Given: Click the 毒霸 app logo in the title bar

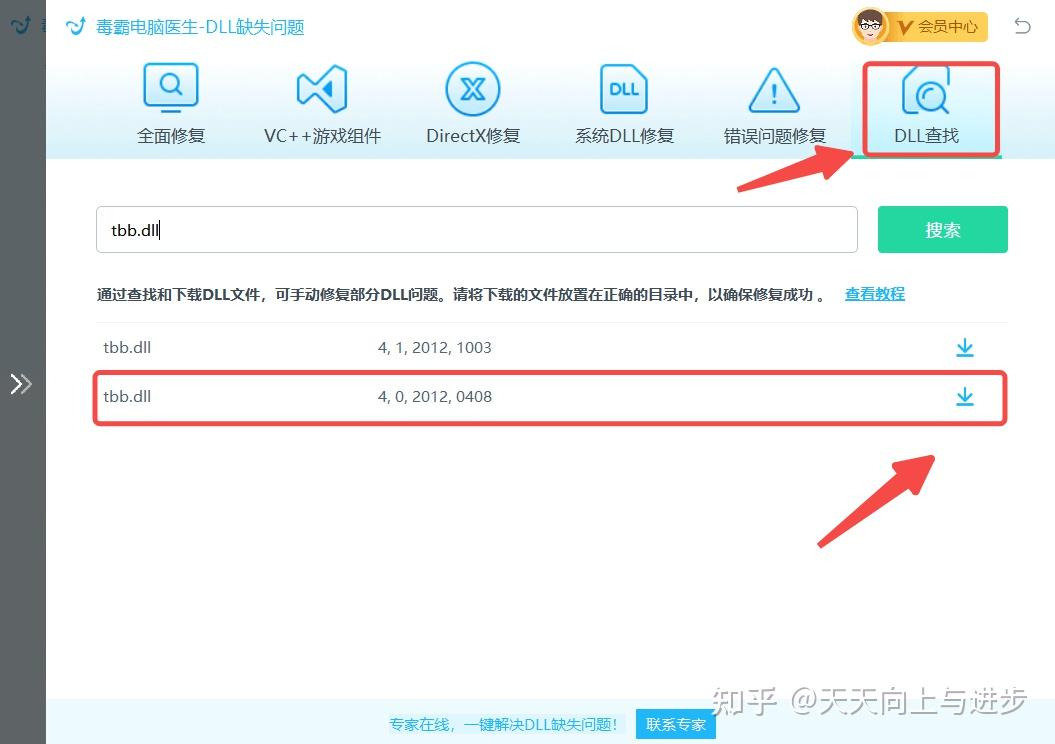Looking at the screenshot, I should click(76, 26).
